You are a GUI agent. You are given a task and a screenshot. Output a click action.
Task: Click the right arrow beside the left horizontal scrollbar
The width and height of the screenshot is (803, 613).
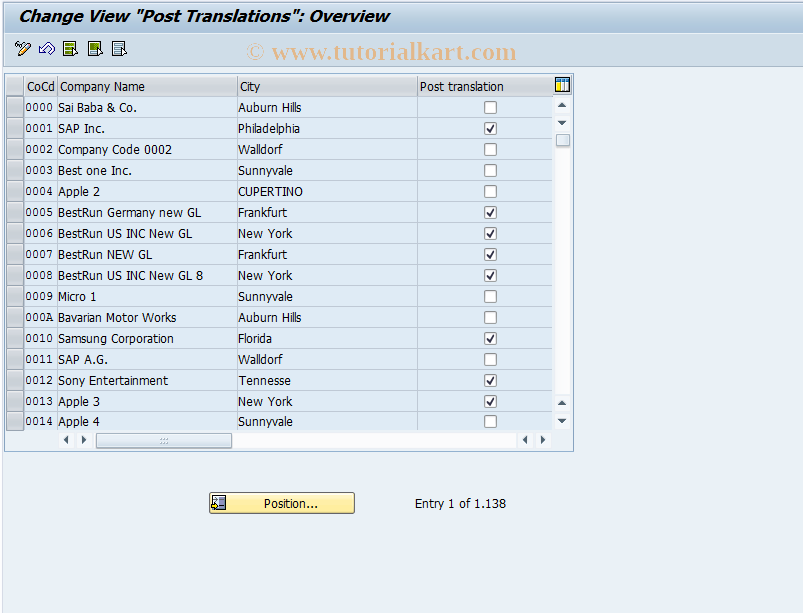[84, 440]
